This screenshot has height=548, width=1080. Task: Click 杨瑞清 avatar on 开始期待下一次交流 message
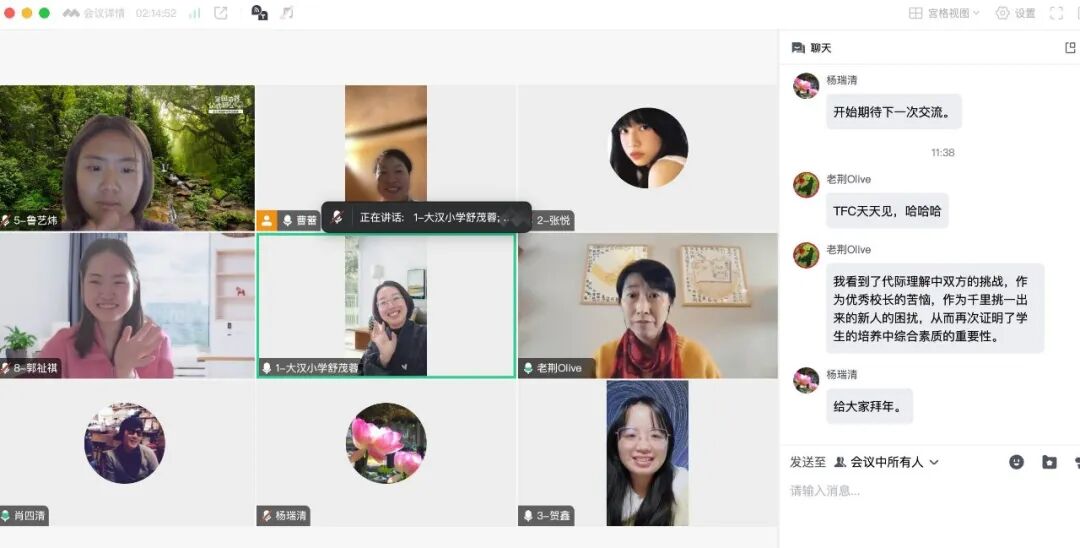click(806, 86)
